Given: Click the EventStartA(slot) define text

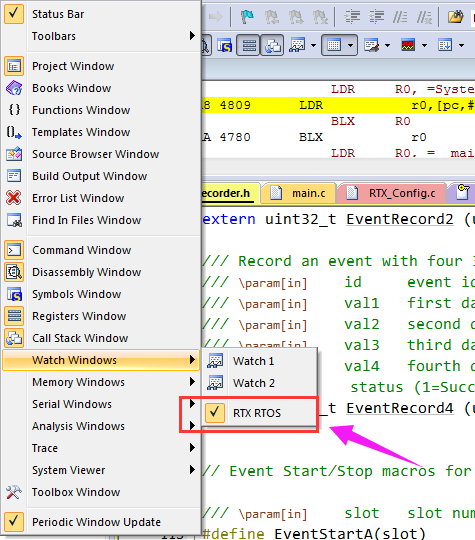Looking at the screenshot, I should (x=350, y=533).
